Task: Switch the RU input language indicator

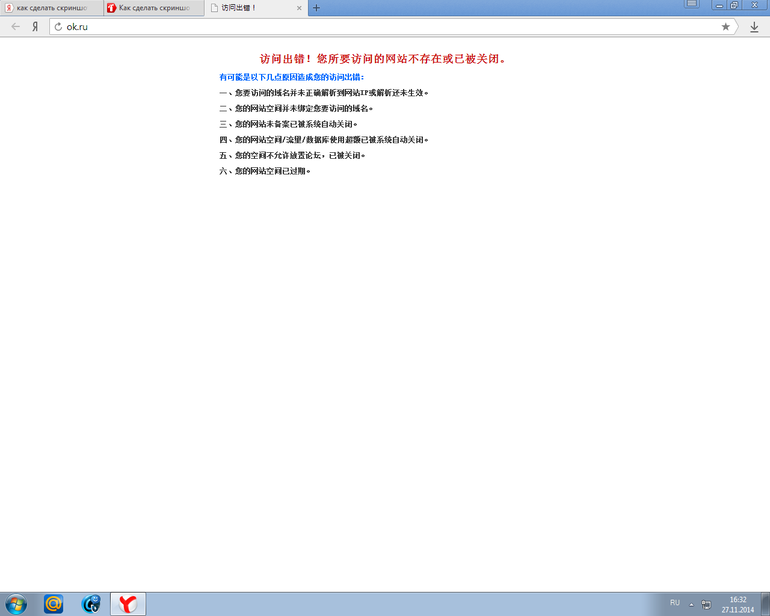Action: click(675, 603)
